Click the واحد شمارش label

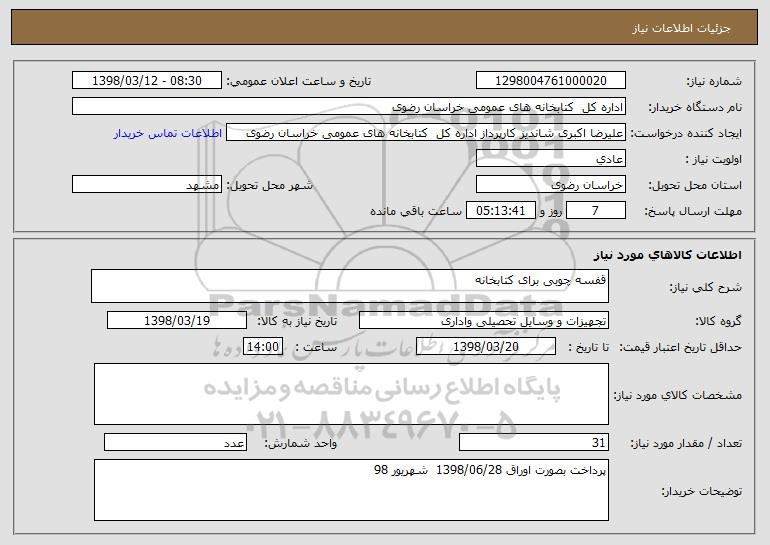[301, 443]
